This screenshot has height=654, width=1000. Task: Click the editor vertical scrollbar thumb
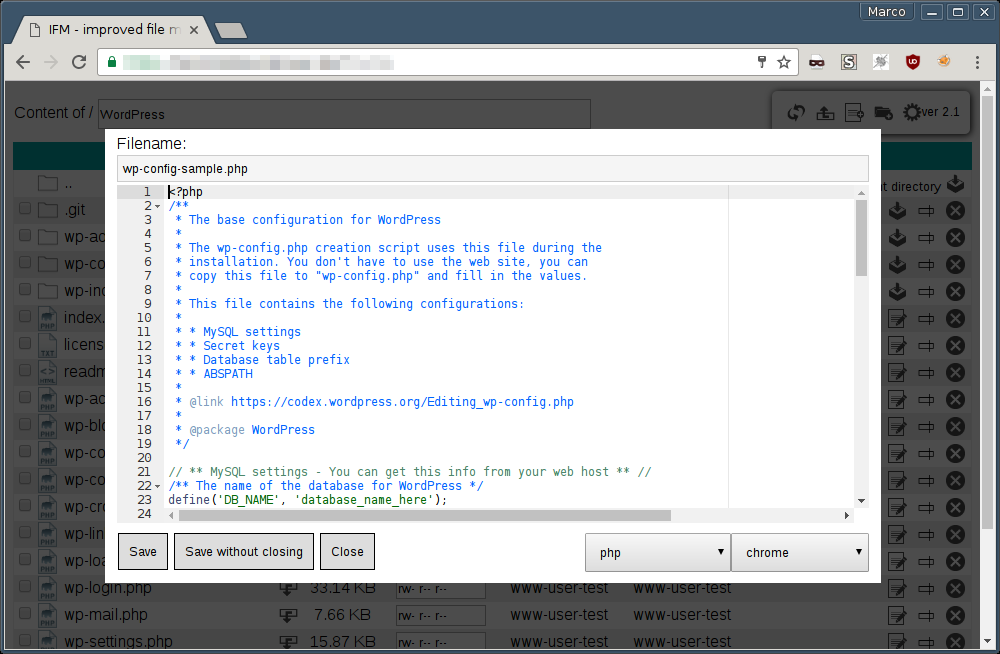862,238
